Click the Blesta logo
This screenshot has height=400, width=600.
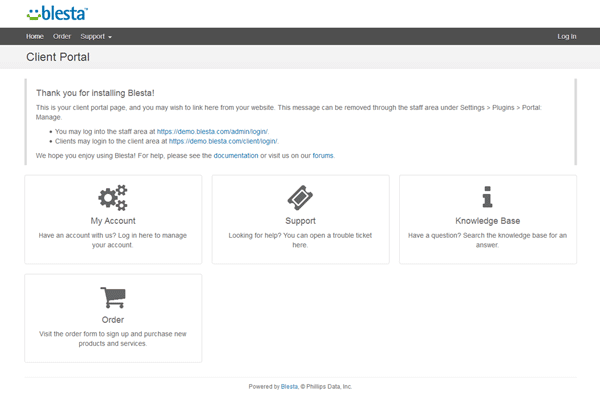[x=57, y=13]
